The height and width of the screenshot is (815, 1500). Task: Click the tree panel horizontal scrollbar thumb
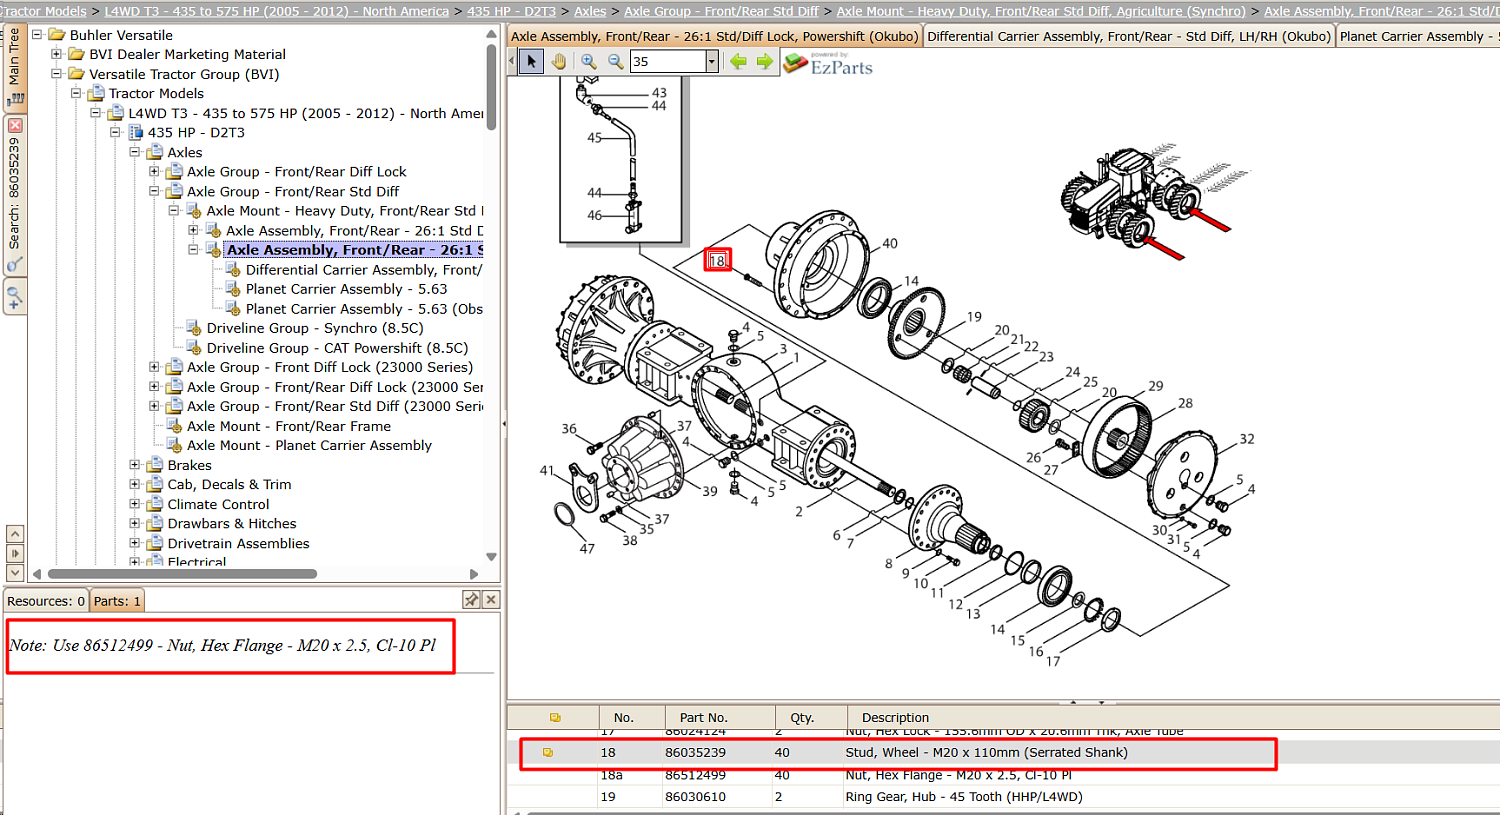point(182,574)
